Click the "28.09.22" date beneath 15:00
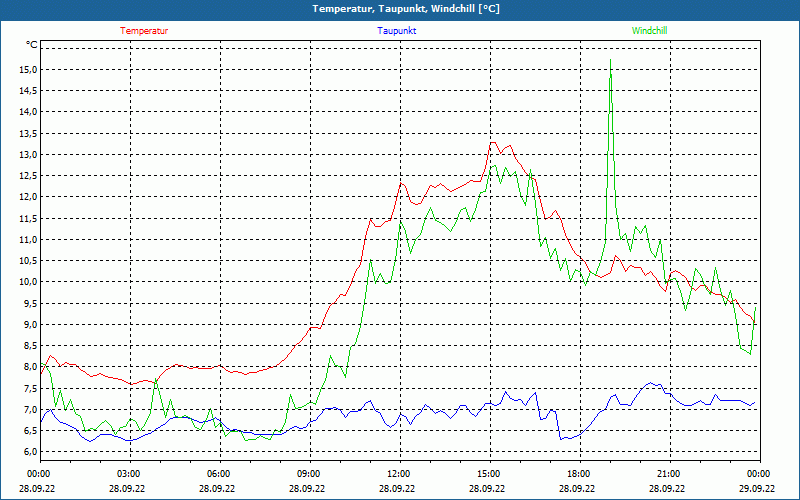 [x=487, y=488]
